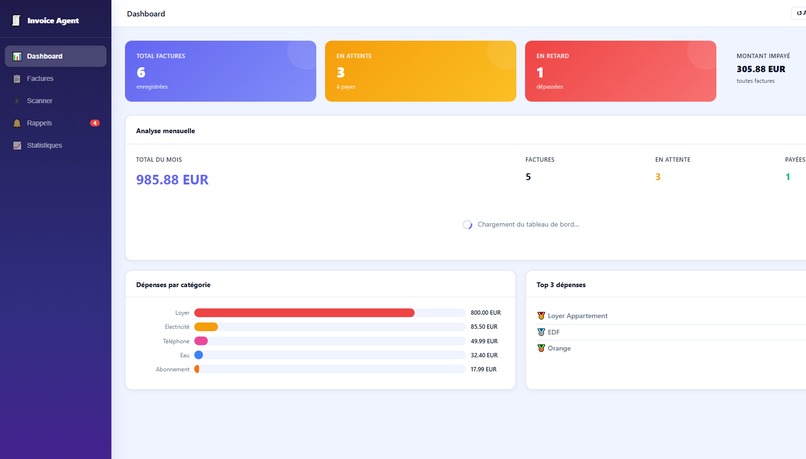The height and width of the screenshot is (459, 806).
Task: Select the Total Factures card
Action: click(221, 71)
